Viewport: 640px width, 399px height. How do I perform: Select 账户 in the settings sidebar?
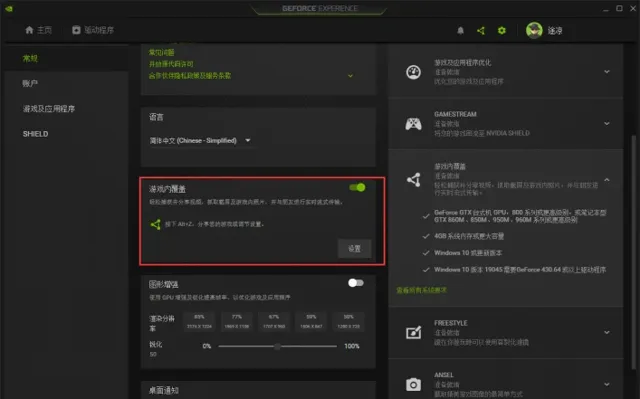pyautogui.click(x=30, y=83)
